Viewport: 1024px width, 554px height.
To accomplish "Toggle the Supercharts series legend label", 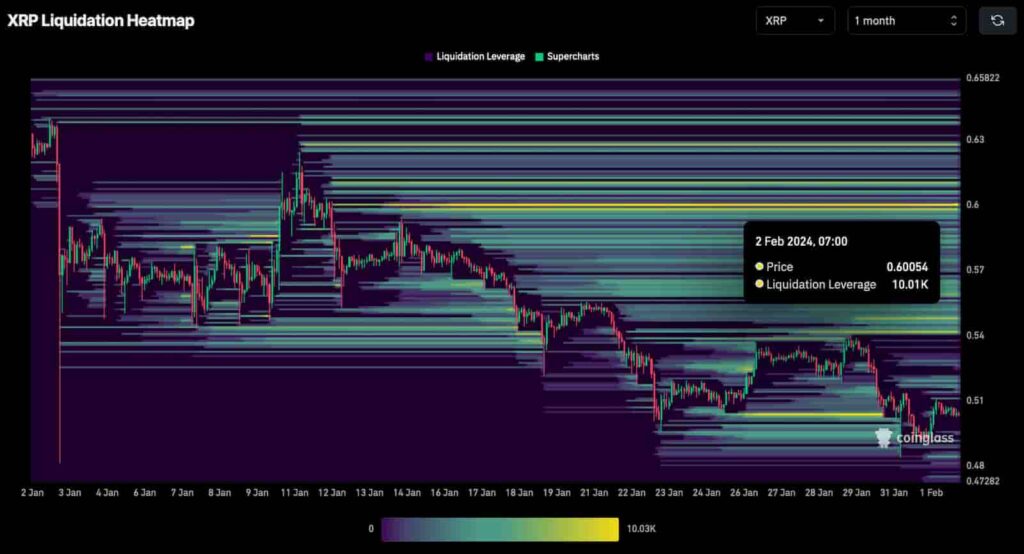I will [573, 57].
